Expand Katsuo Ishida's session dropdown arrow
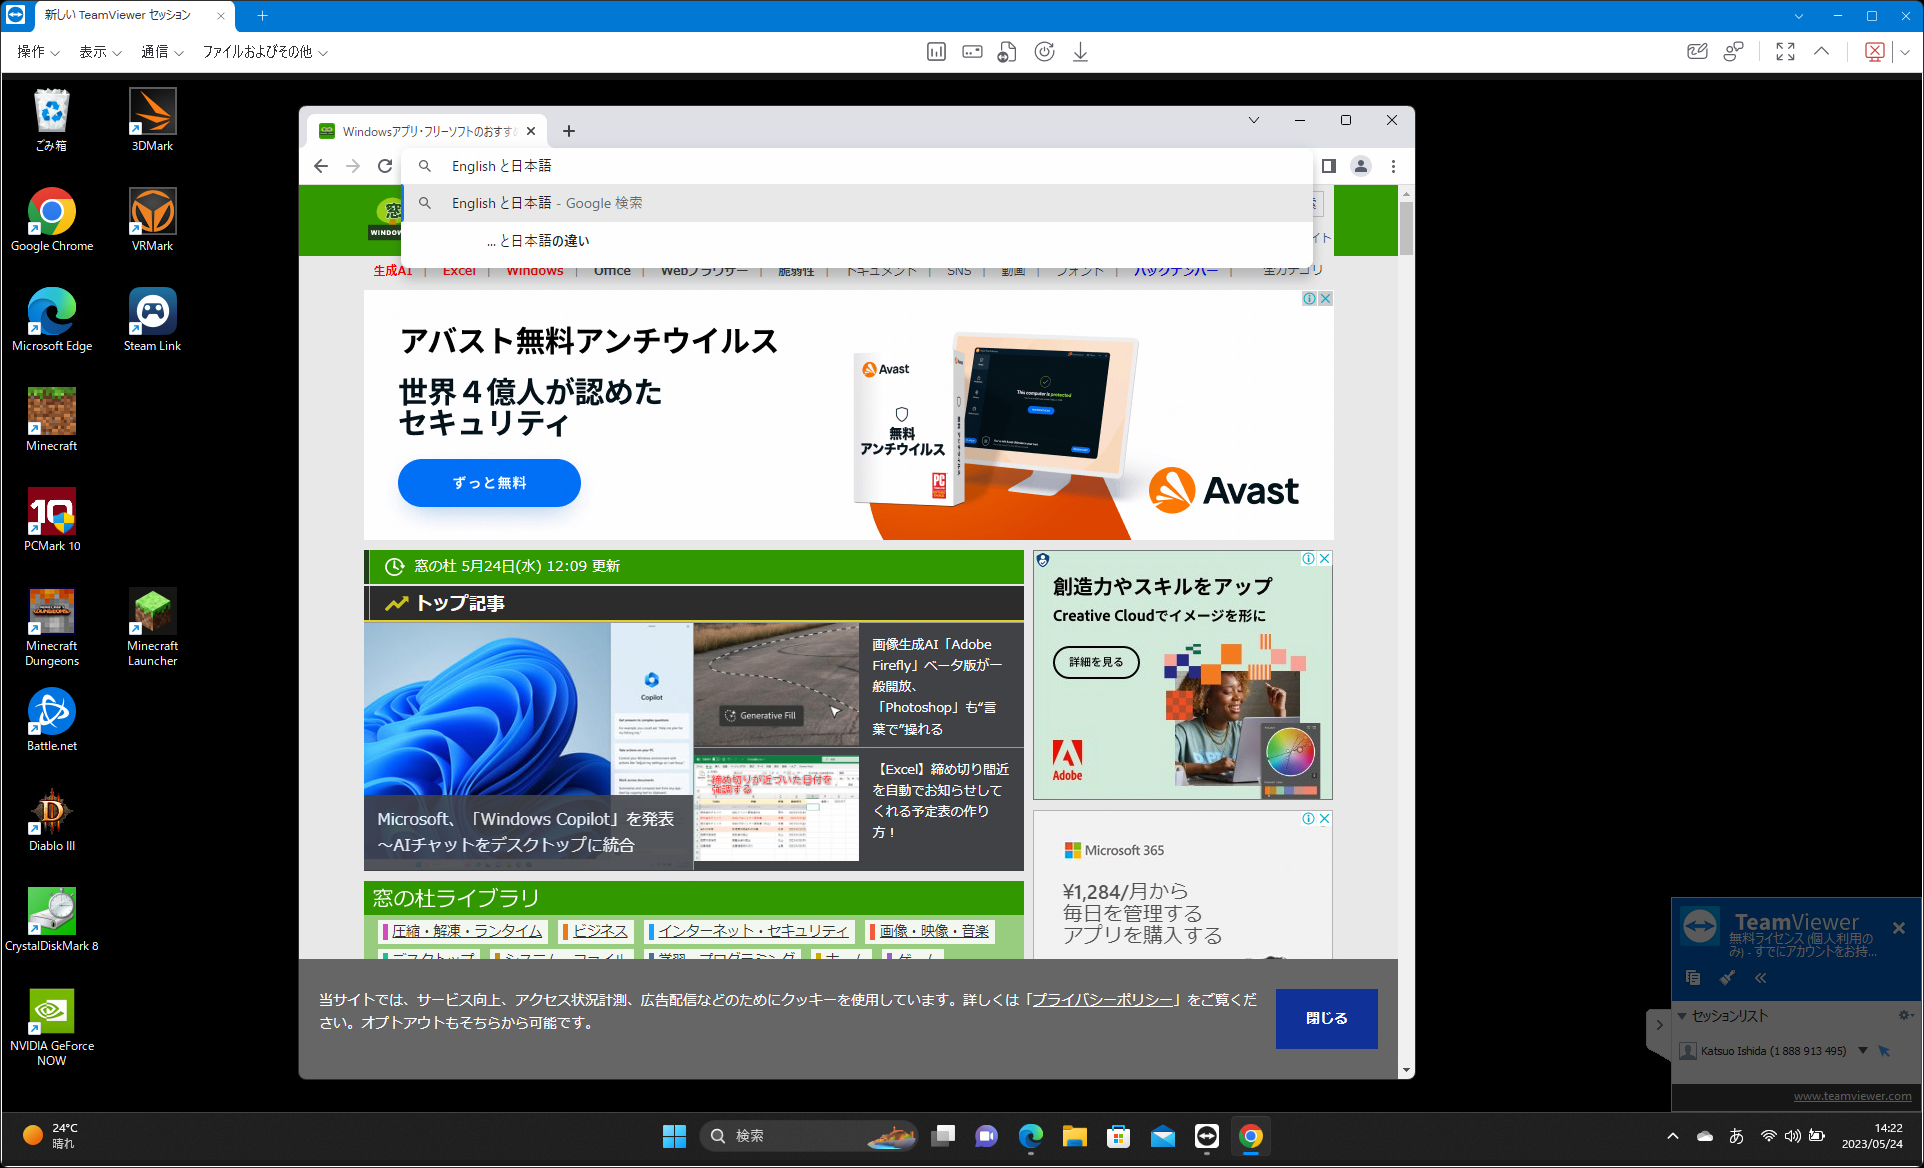 coord(1862,1051)
